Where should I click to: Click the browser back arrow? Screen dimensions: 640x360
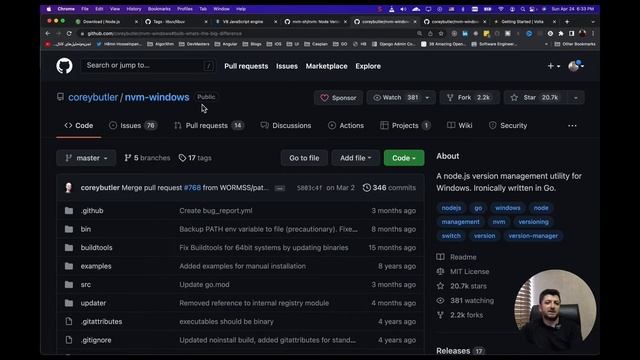[48, 33]
